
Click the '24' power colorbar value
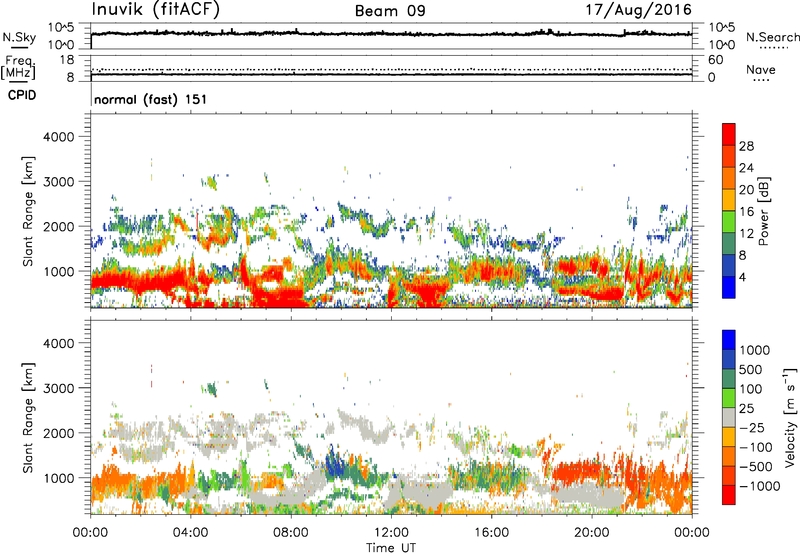tap(746, 168)
